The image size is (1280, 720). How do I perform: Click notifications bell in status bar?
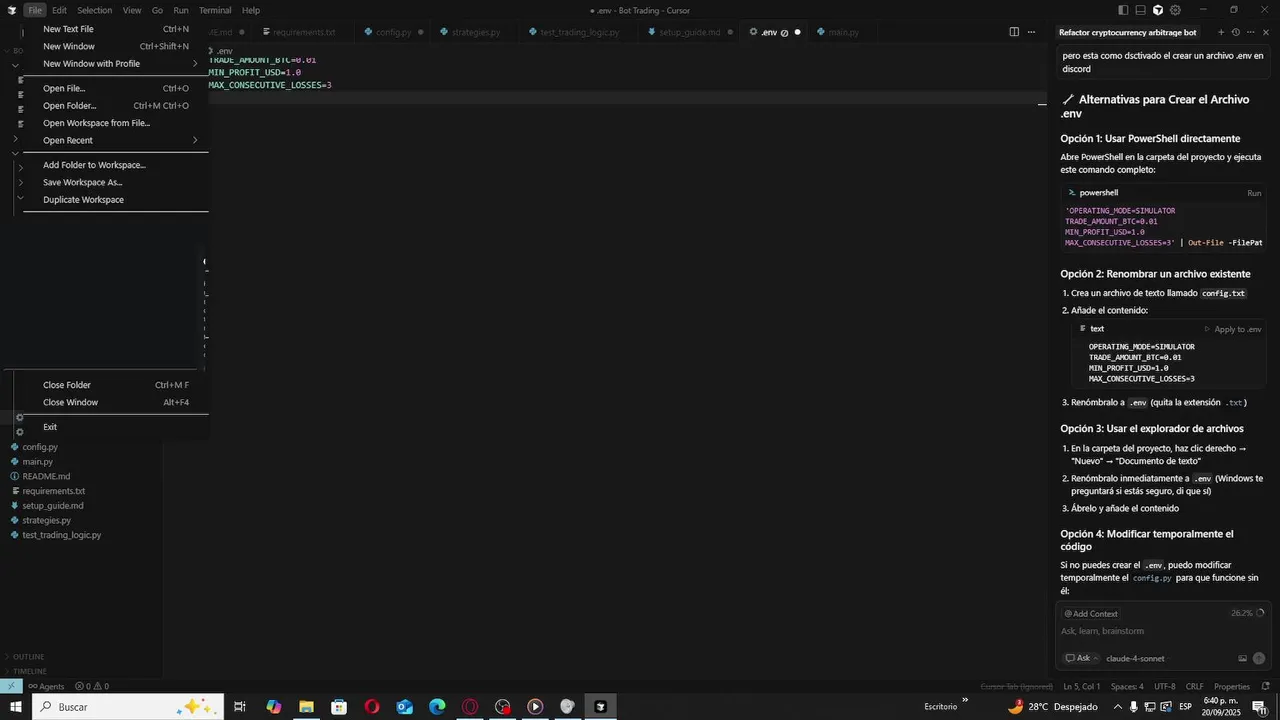pyautogui.click(x=1266, y=686)
